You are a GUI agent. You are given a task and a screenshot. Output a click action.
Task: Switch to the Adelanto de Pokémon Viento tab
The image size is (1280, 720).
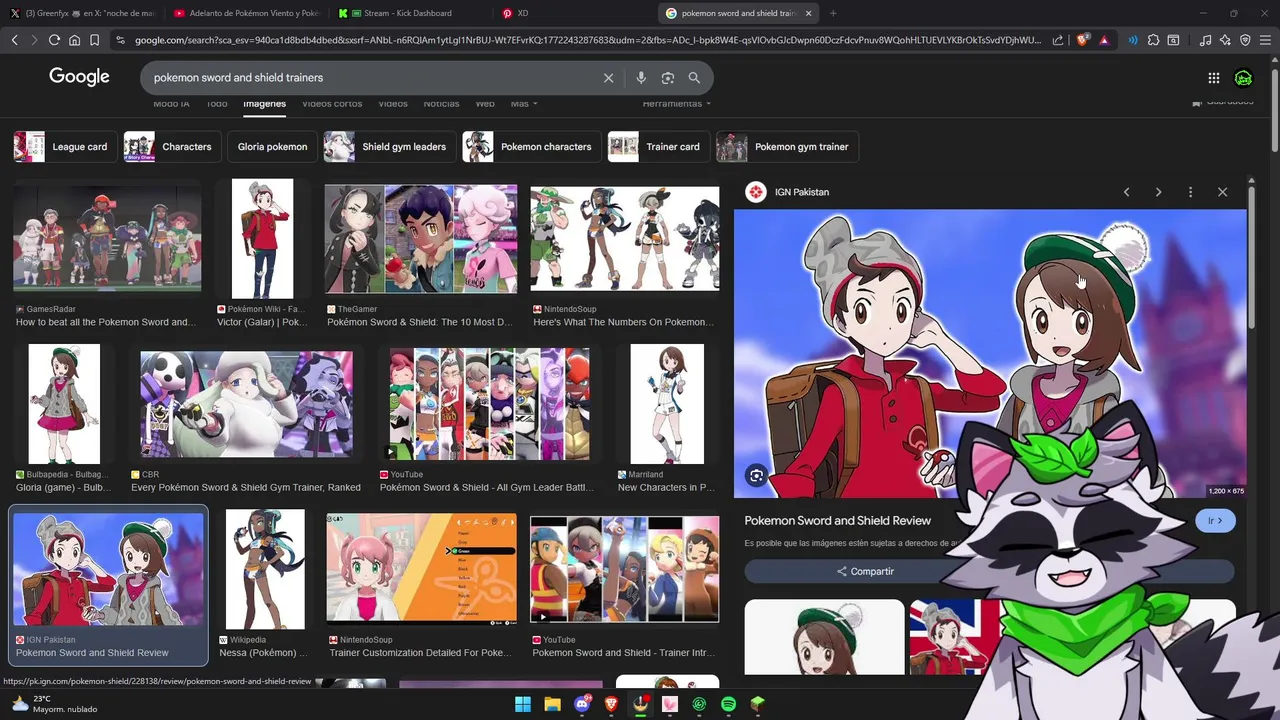pos(246,13)
